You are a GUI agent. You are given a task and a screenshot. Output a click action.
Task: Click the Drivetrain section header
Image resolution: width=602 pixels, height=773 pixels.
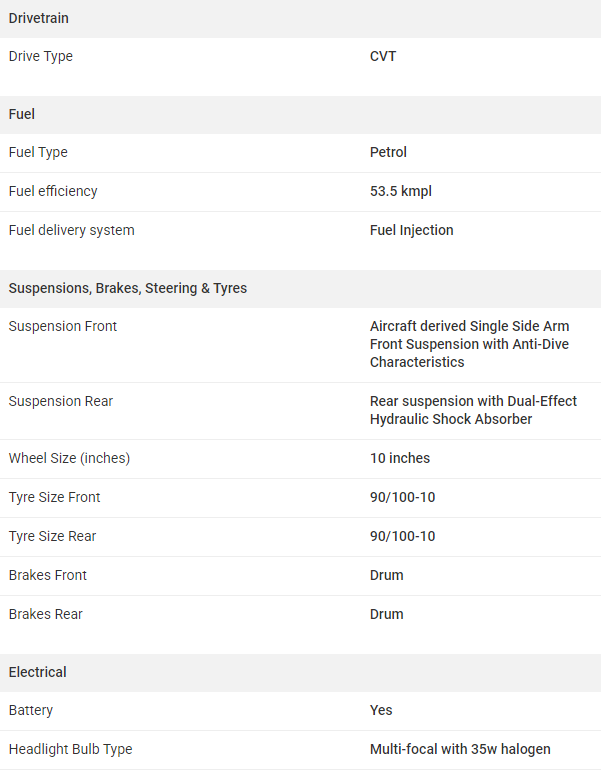click(x=38, y=18)
